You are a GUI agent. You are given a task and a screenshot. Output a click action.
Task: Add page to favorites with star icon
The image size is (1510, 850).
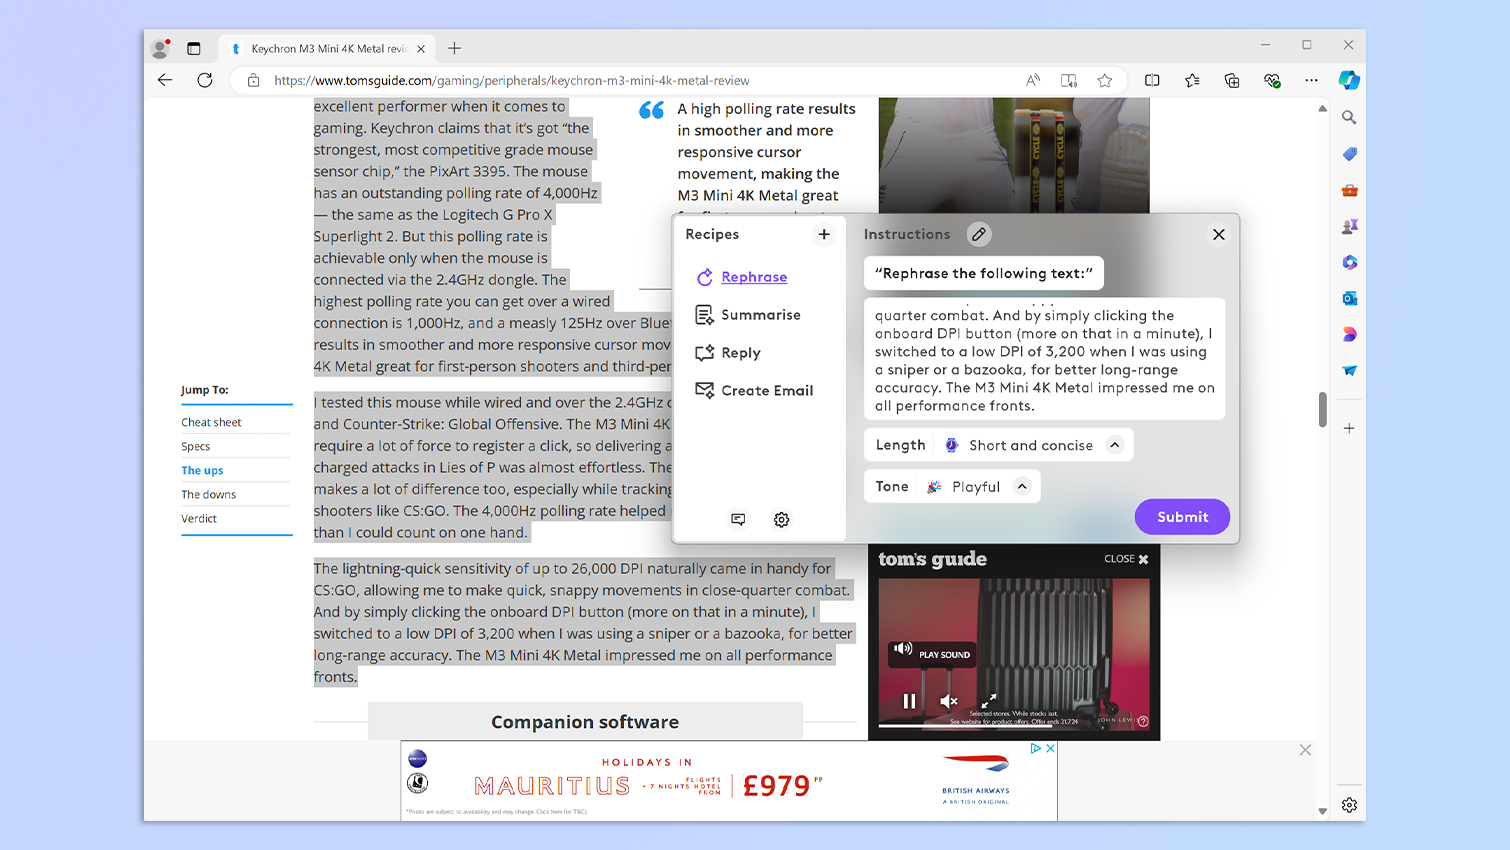coord(1105,81)
